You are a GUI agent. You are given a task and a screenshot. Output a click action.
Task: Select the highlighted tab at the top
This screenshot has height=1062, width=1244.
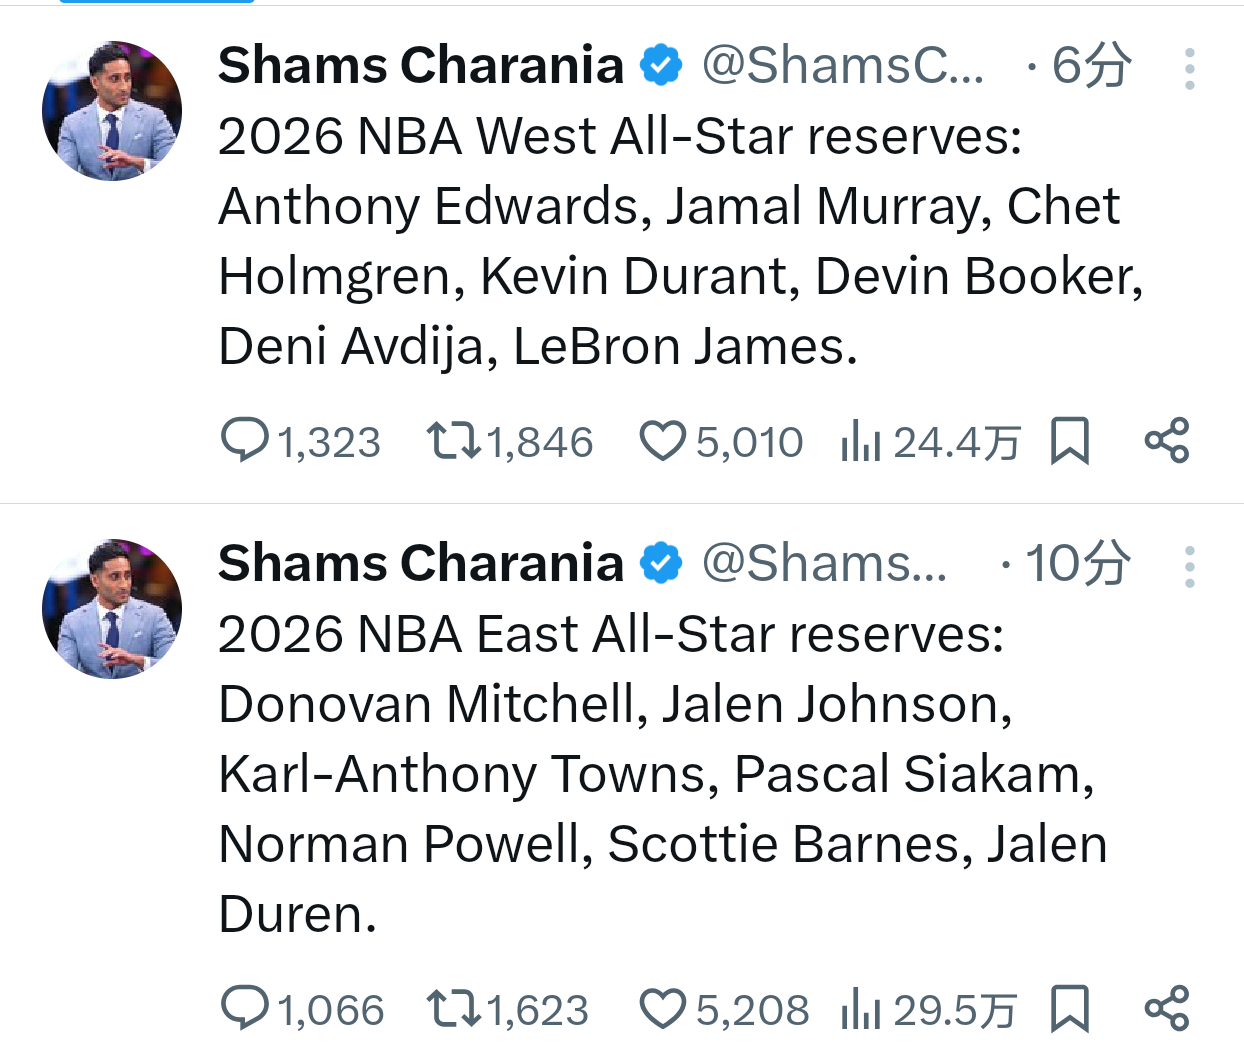tap(155, 5)
